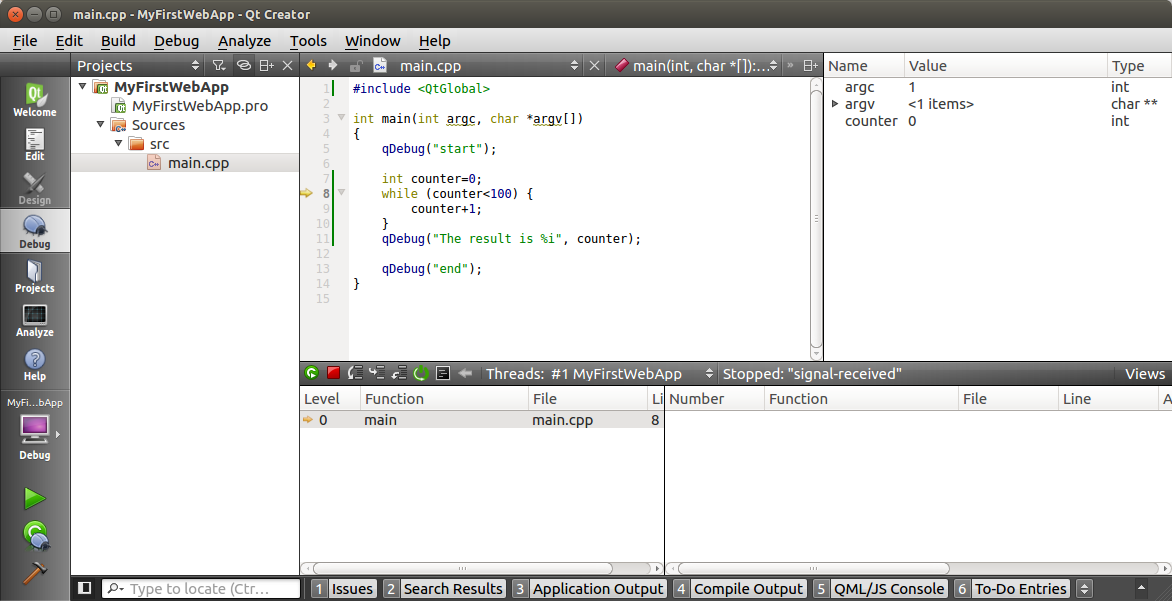This screenshot has width=1172, height=601.
Task: Click the green Run button
Action: pos(34,499)
